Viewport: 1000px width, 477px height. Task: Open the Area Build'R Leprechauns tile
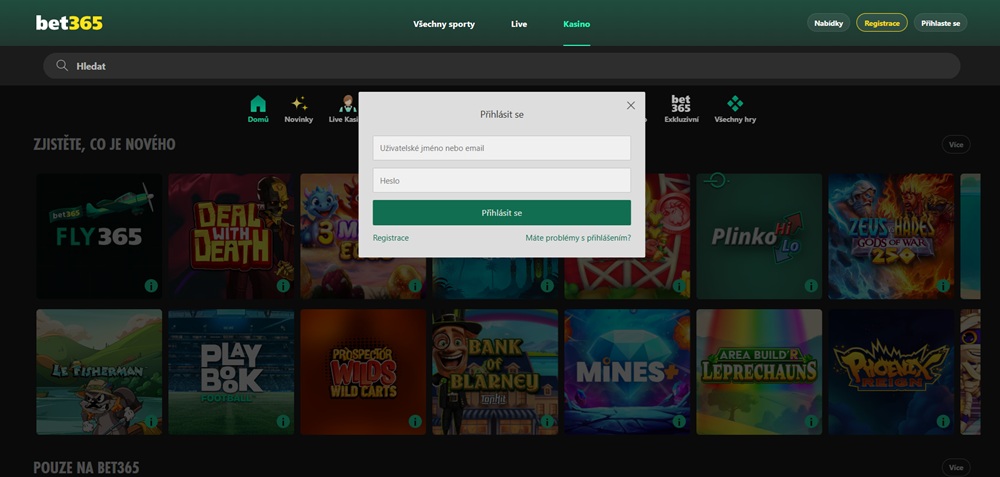pos(759,372)
